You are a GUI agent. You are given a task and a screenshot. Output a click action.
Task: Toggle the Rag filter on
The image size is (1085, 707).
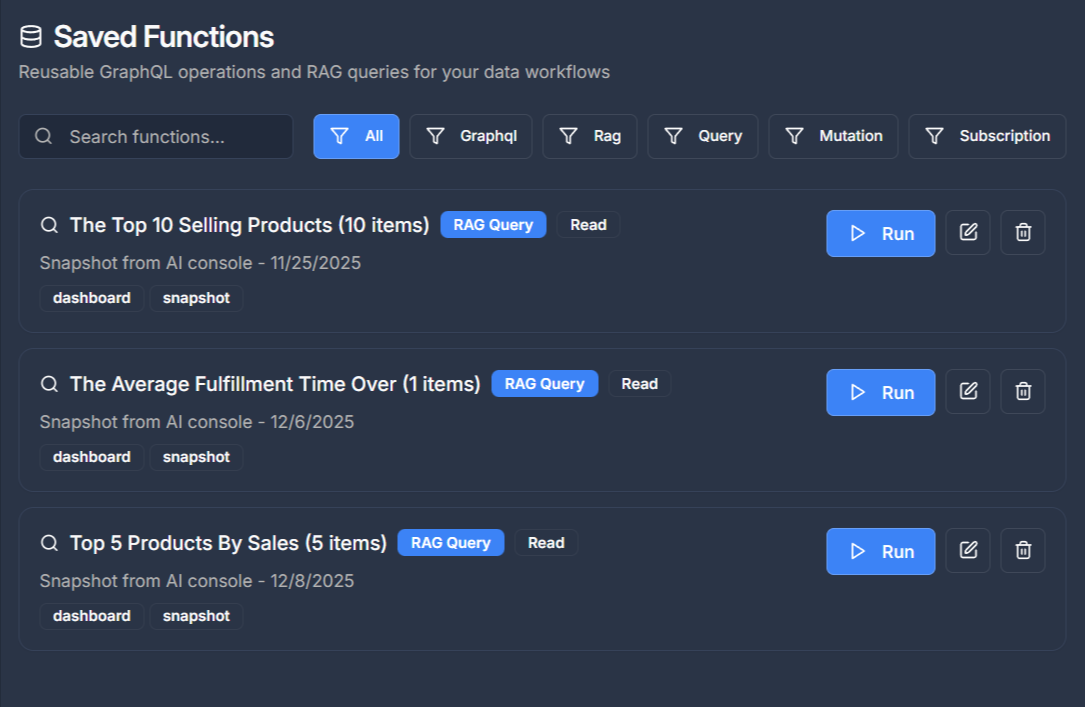[589, 135]
